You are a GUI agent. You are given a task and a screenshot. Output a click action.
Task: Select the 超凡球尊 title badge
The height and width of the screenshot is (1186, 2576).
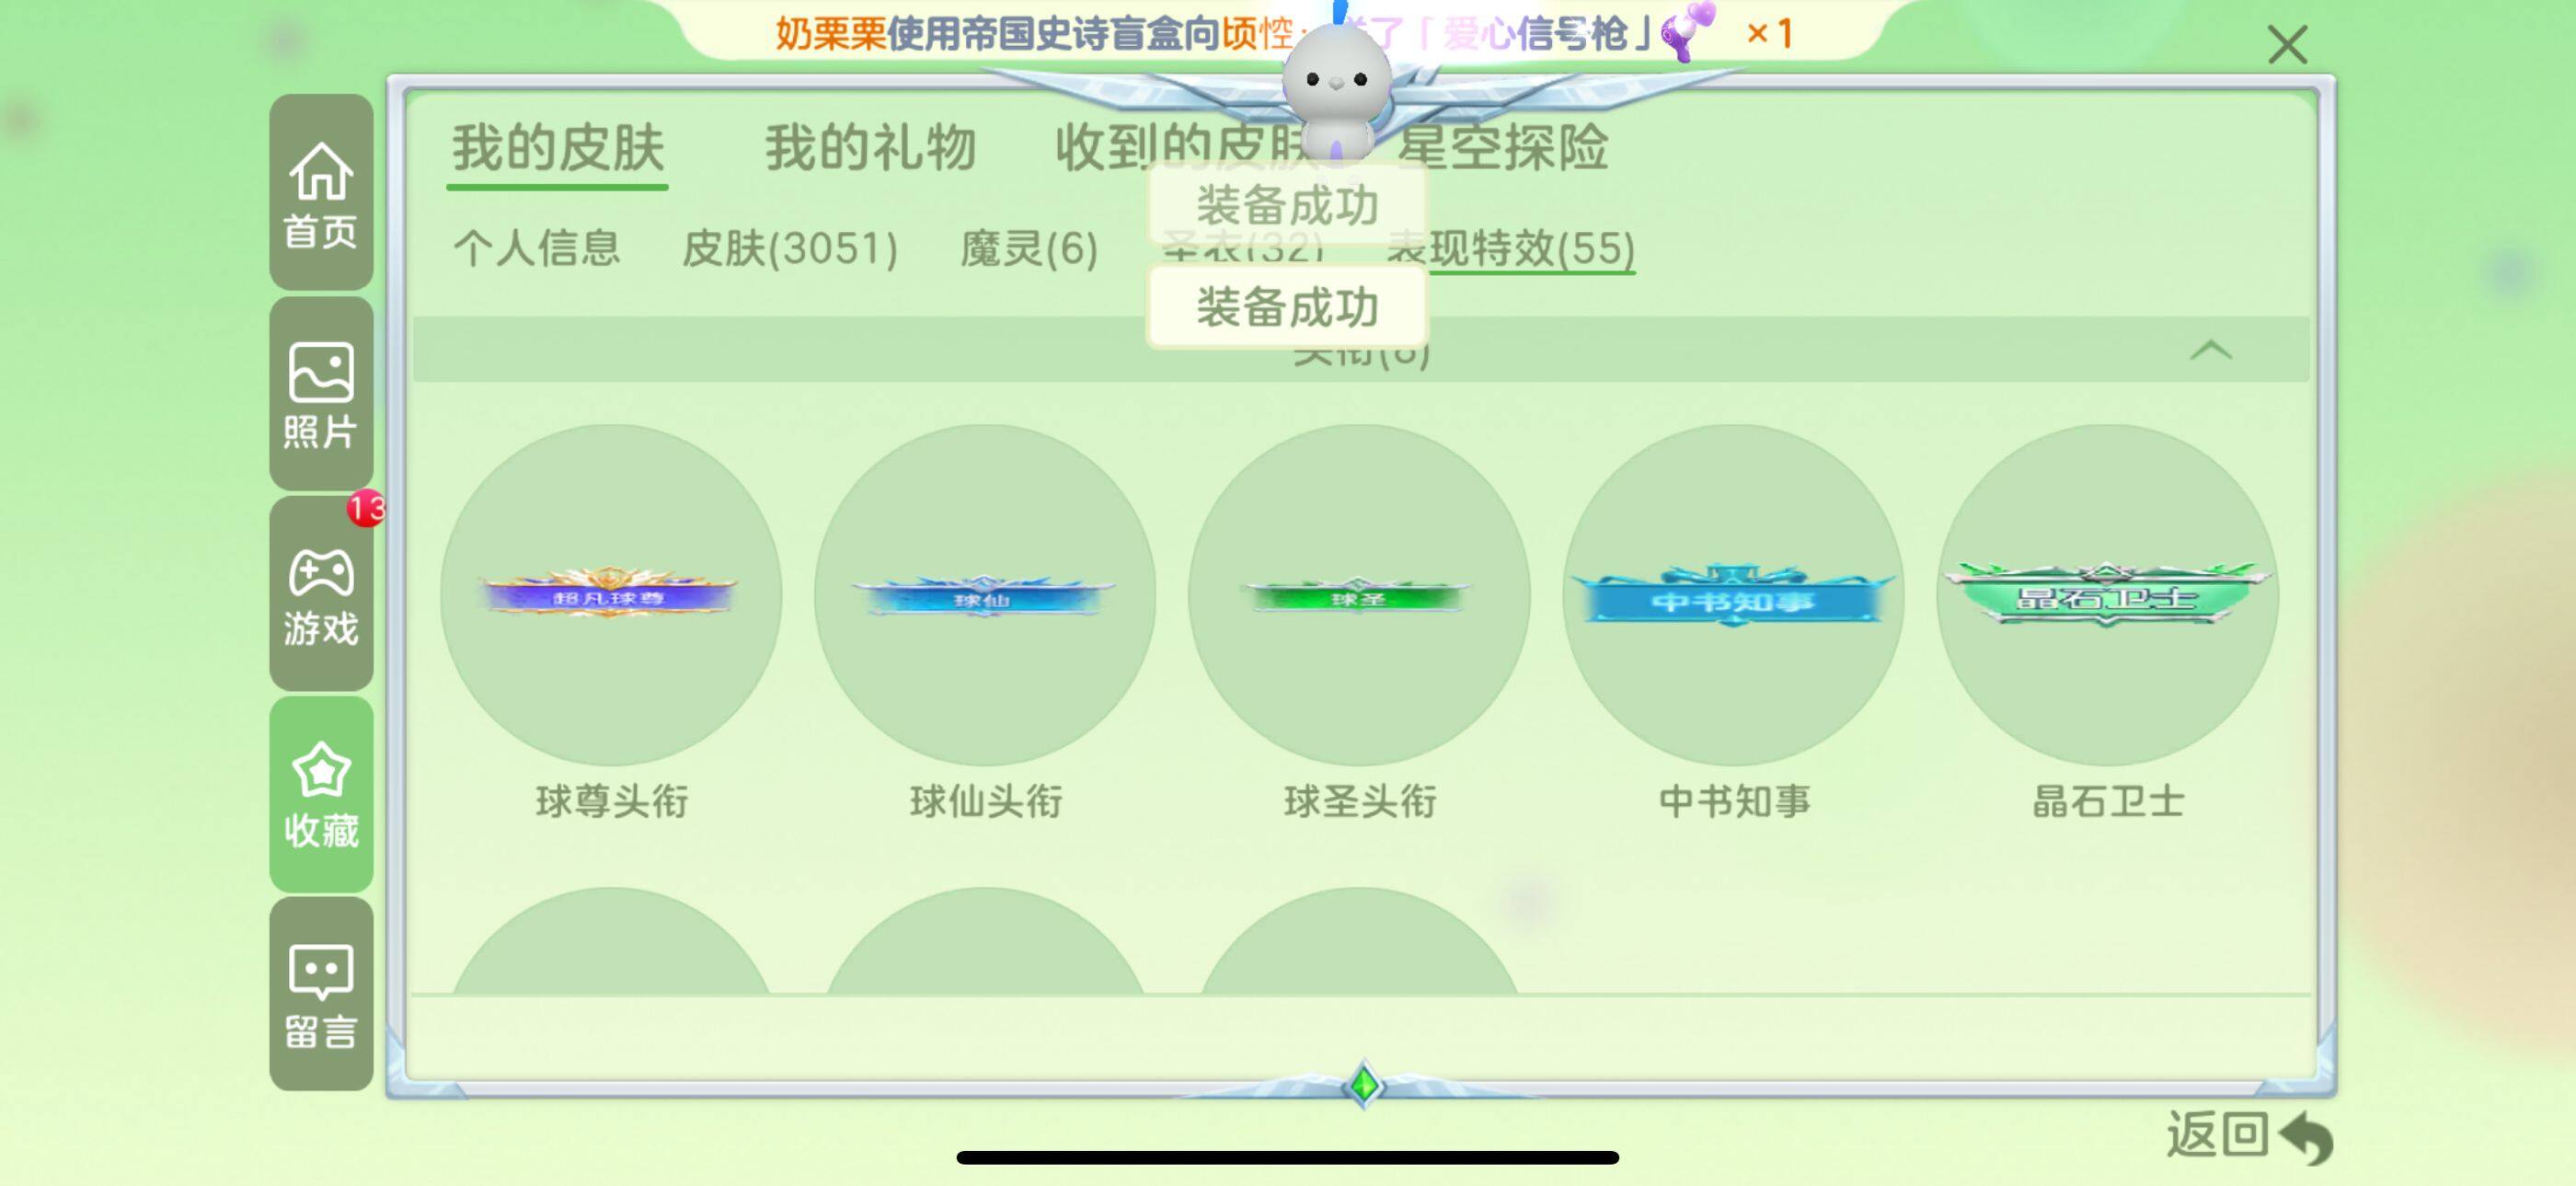coord(611,595)
